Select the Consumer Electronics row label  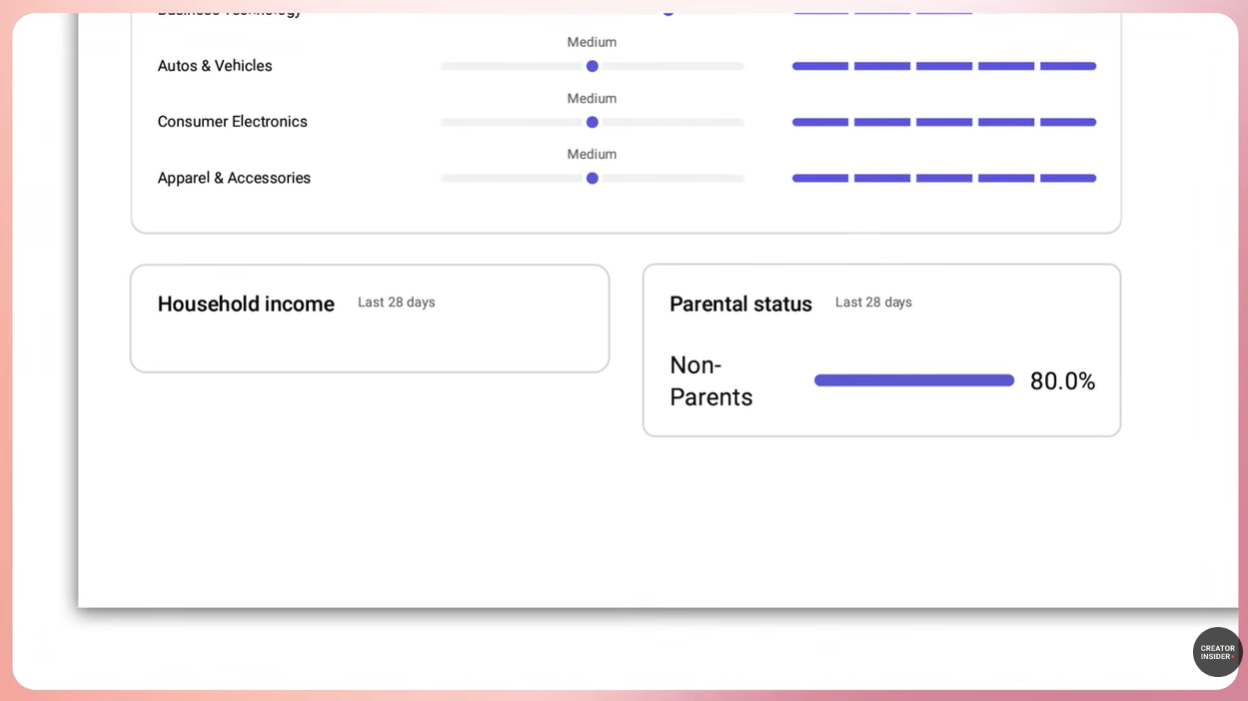pos(232,122)
